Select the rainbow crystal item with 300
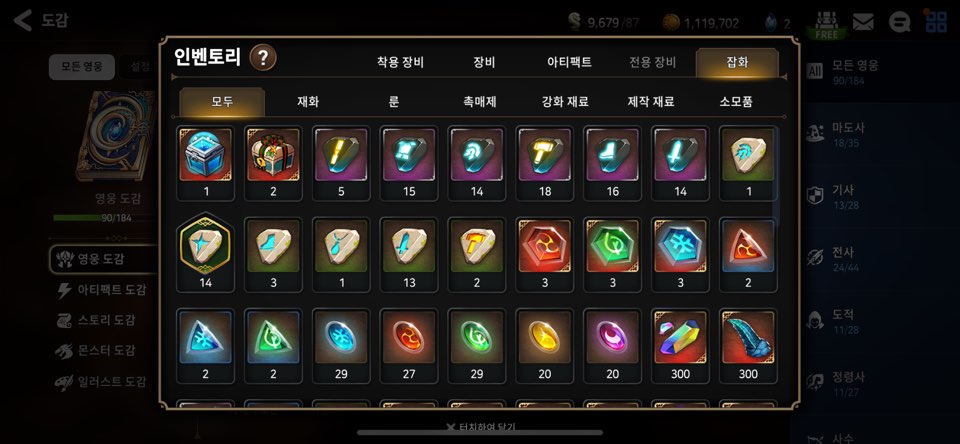Image resolution: width=960 pixels, height=444 pixels. pos(681,346)
